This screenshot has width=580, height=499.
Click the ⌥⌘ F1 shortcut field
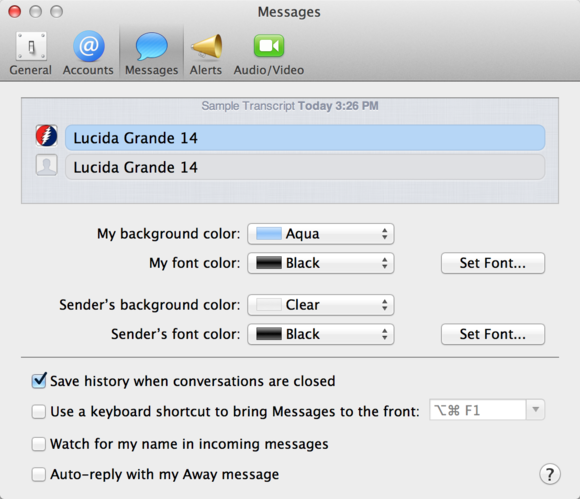pyautogui.click(x=477, y=409)
